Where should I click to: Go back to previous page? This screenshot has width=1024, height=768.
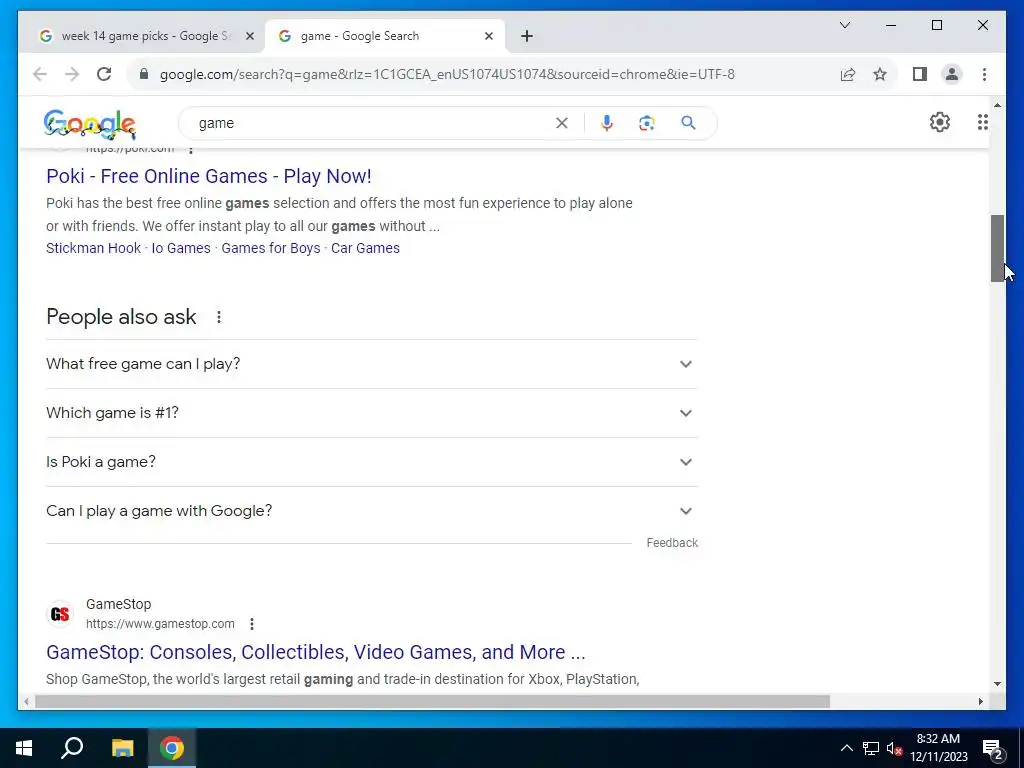point(40,74)
